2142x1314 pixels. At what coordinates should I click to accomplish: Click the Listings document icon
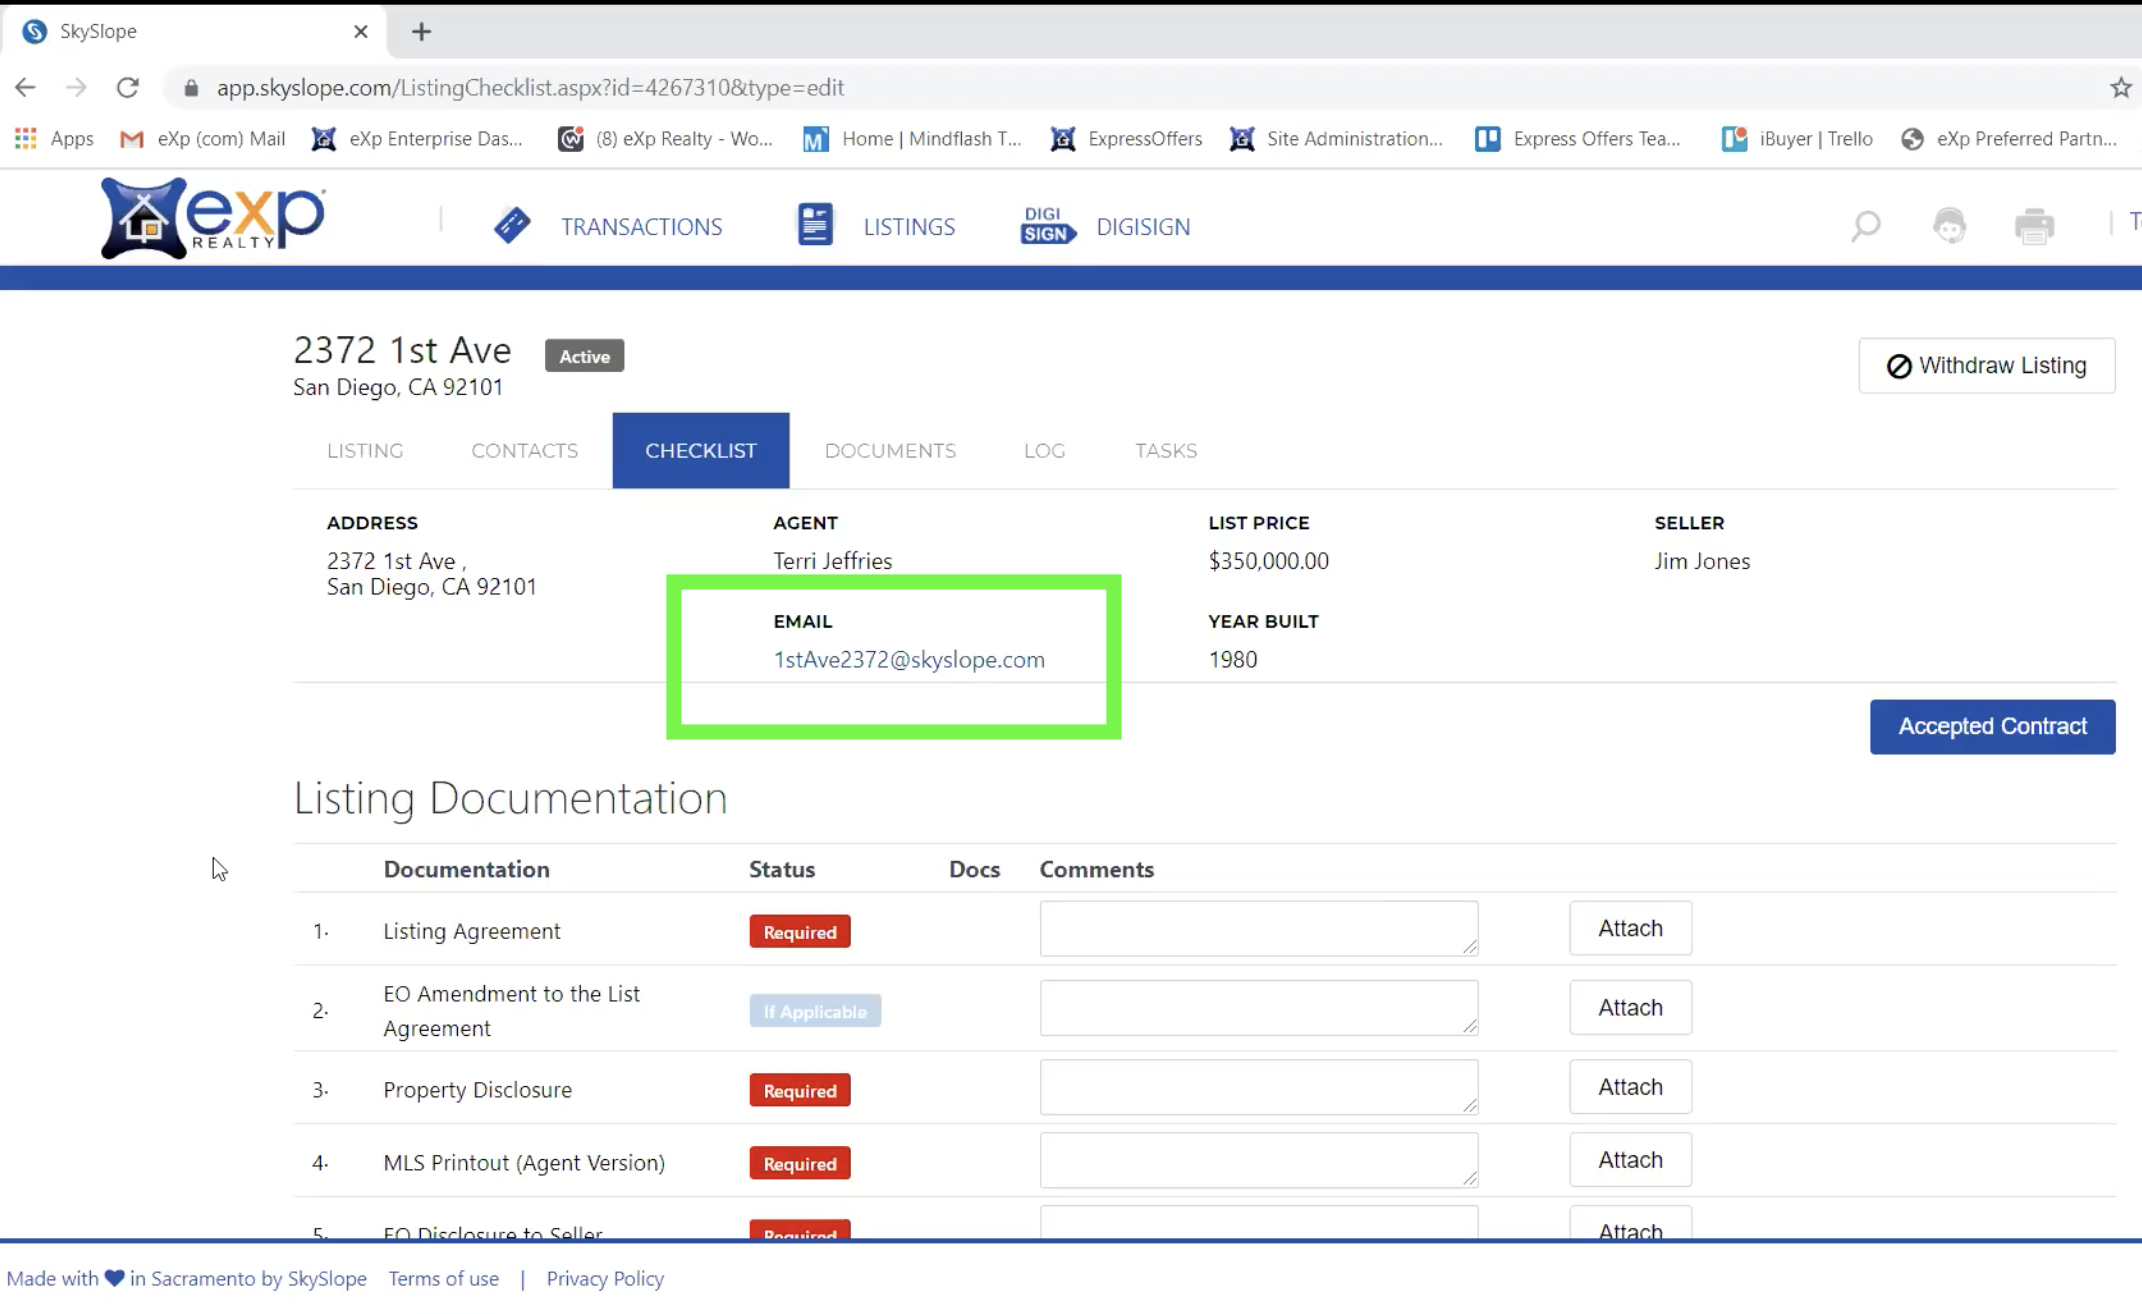[x=815, y=225]
